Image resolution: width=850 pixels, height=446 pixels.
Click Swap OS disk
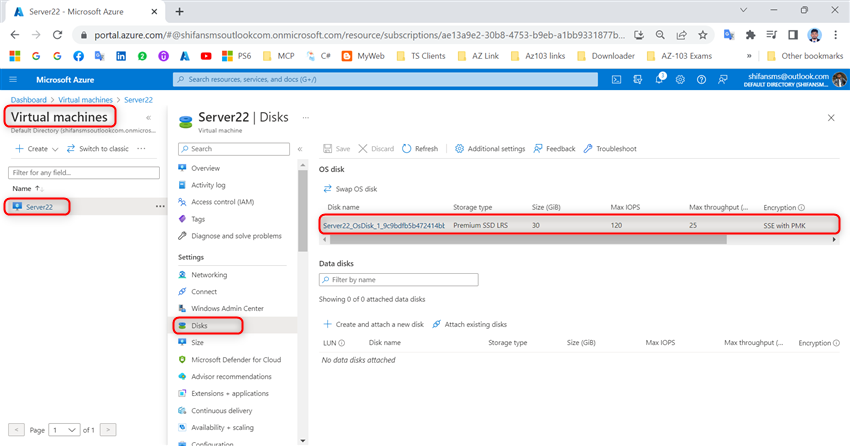(x=350, y=189)
